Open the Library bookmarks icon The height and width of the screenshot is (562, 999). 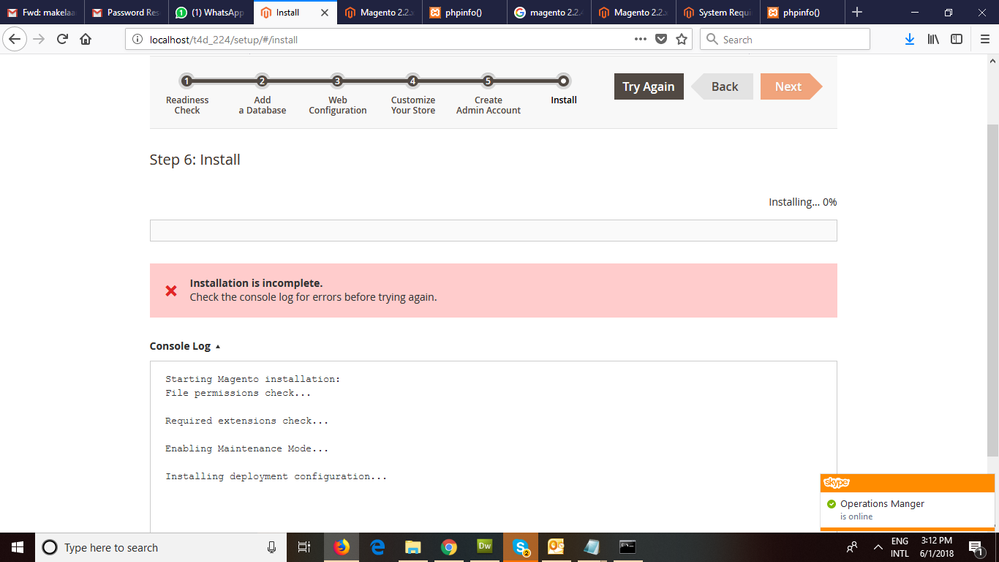933,40
